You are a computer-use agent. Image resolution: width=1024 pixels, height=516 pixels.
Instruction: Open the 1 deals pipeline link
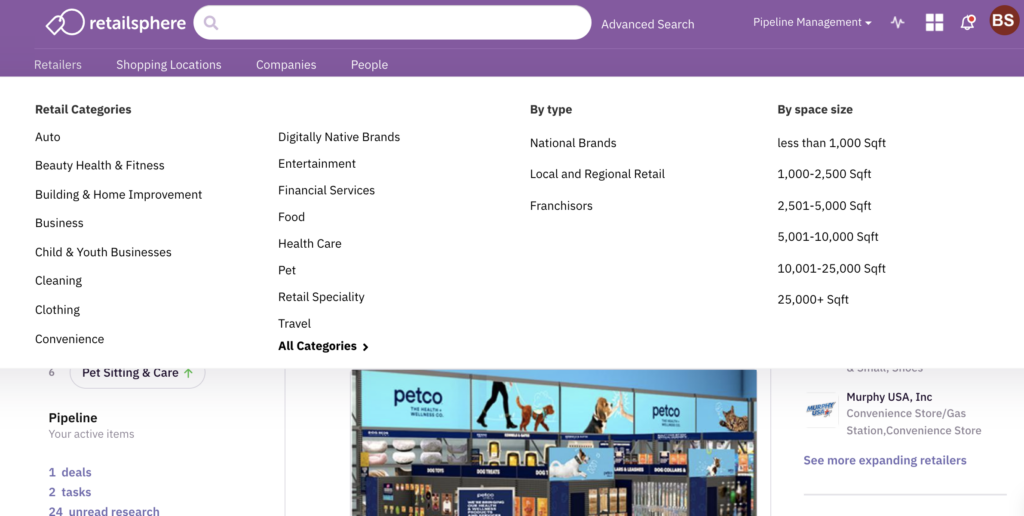[70, 472]
